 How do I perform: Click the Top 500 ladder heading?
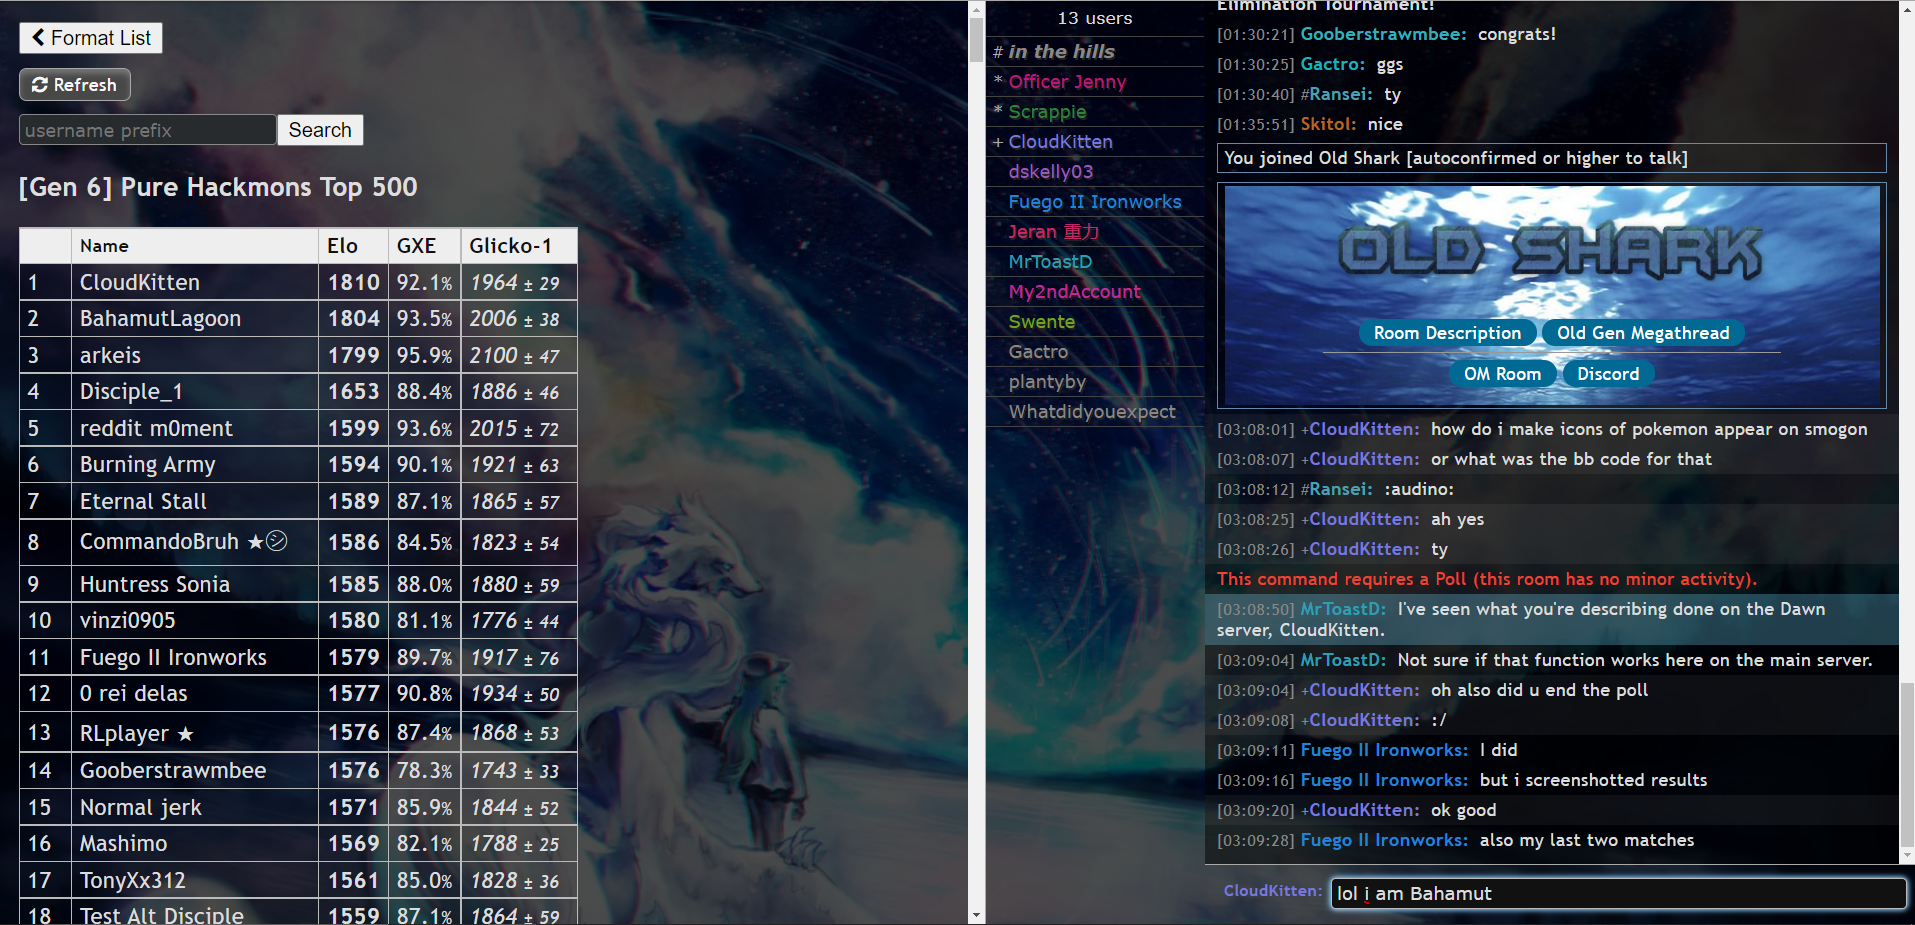point(218,187)
